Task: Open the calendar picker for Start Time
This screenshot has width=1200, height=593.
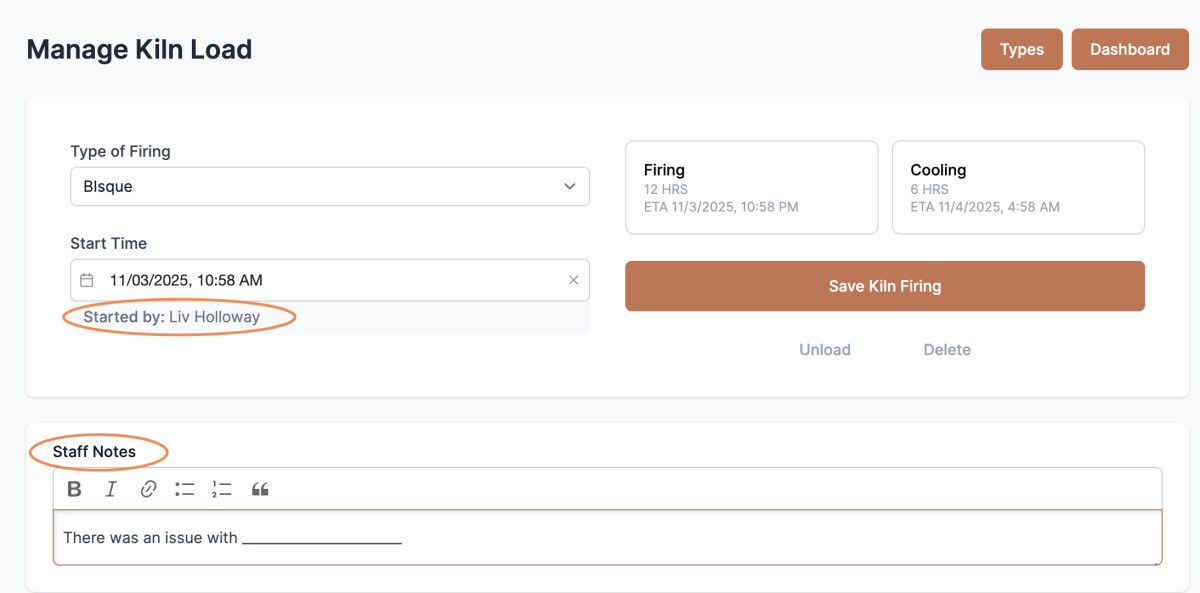Action: (87, 280)
